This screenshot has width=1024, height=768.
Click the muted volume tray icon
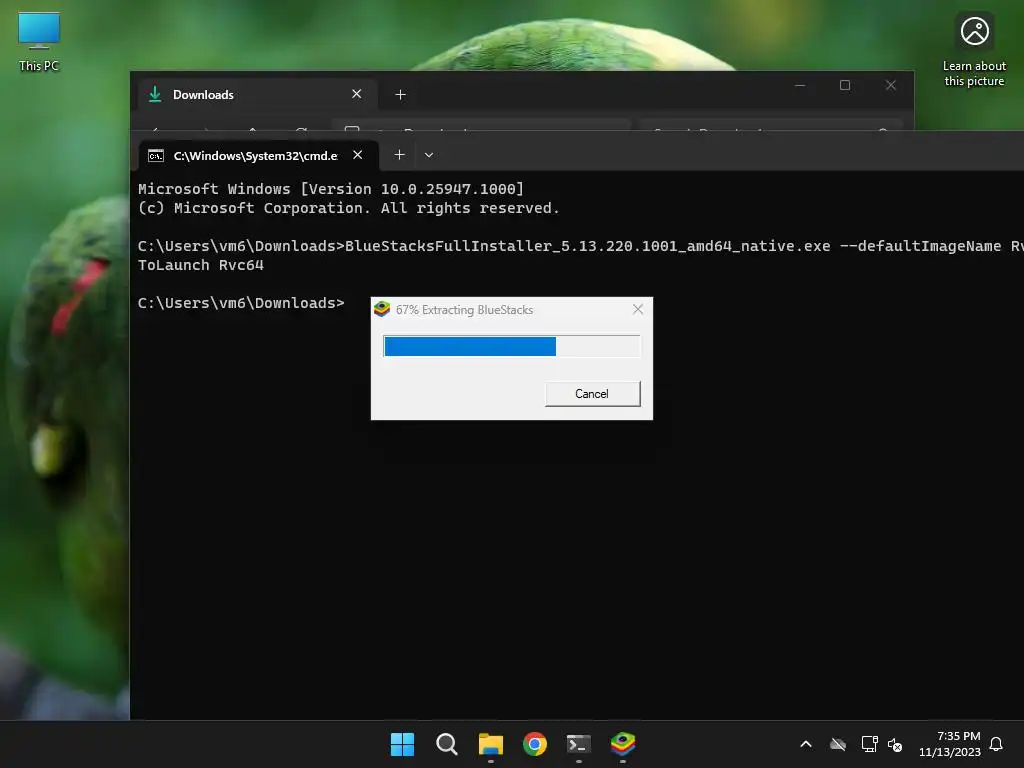click(x=895, y=744)
